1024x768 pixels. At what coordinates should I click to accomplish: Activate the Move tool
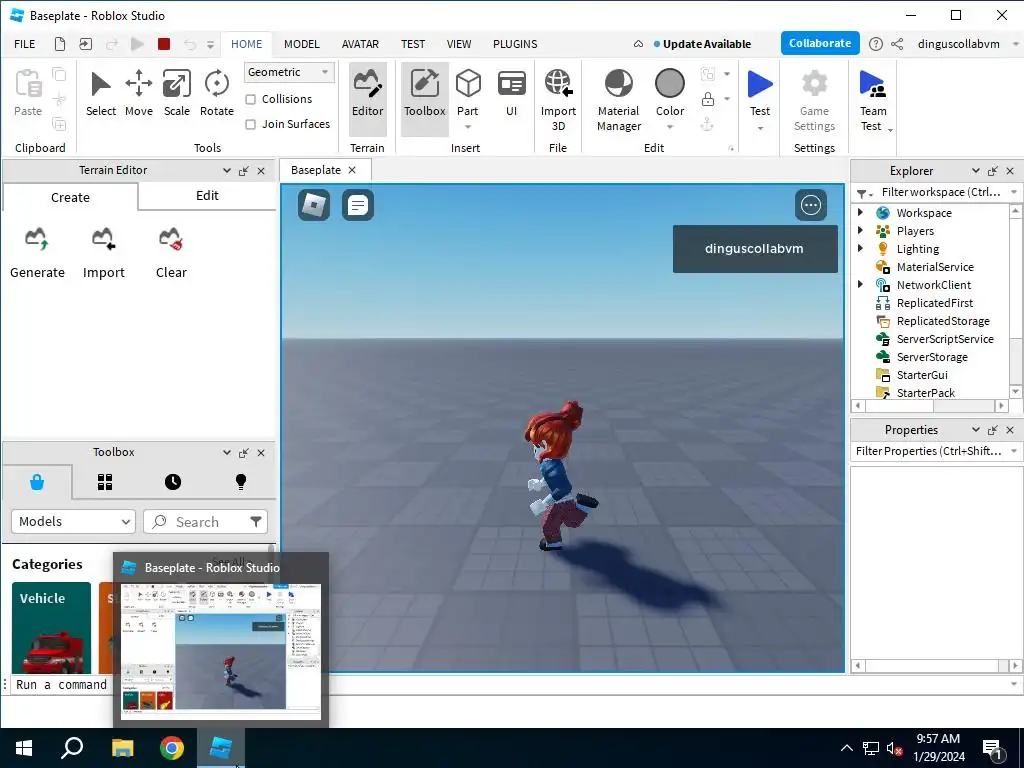pos(138,94)
